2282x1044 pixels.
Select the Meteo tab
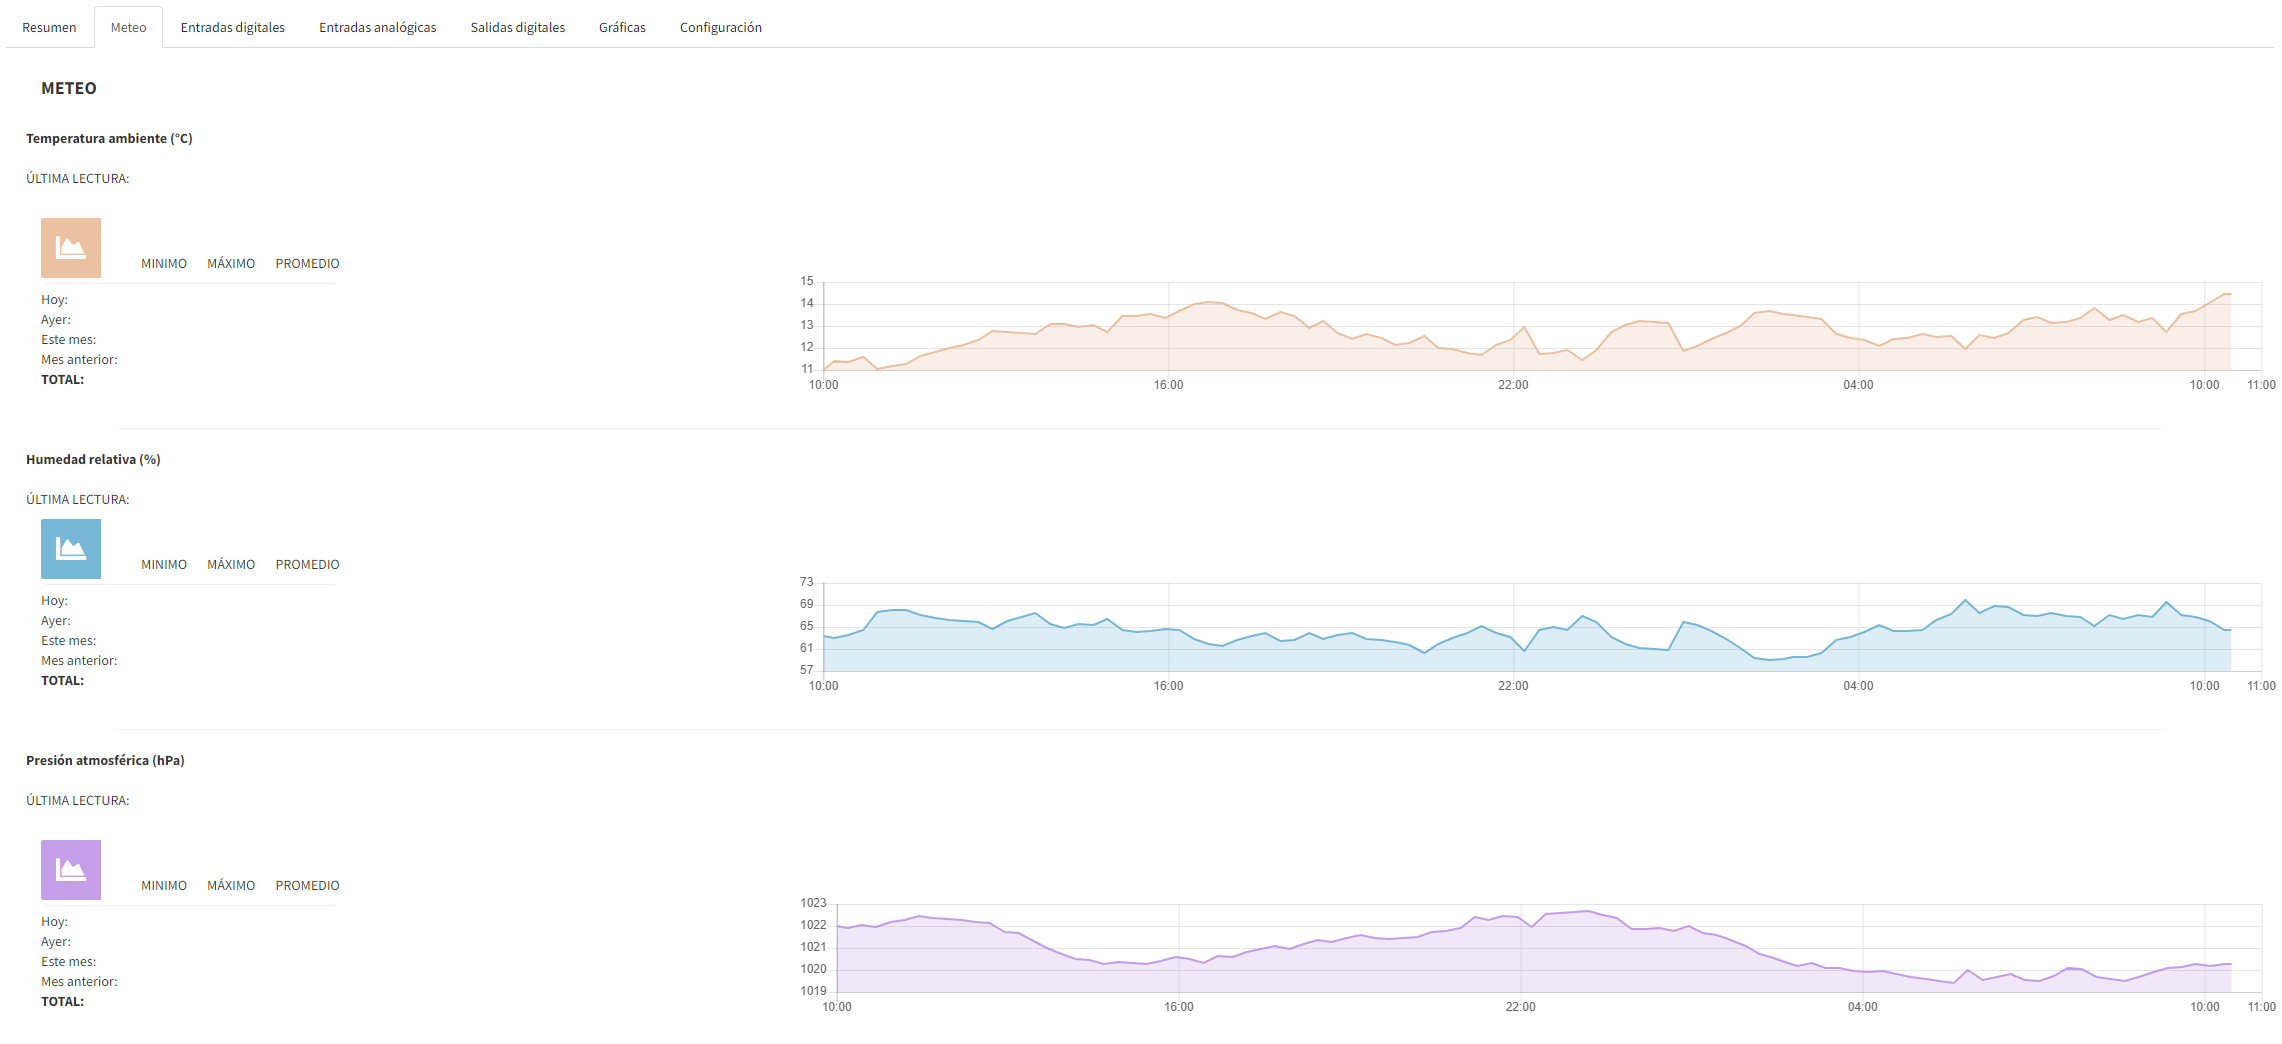click(128, 27)
